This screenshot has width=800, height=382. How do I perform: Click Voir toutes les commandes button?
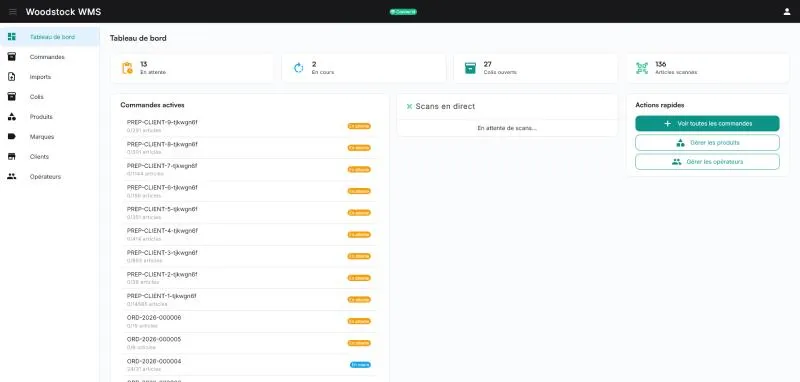707,123
